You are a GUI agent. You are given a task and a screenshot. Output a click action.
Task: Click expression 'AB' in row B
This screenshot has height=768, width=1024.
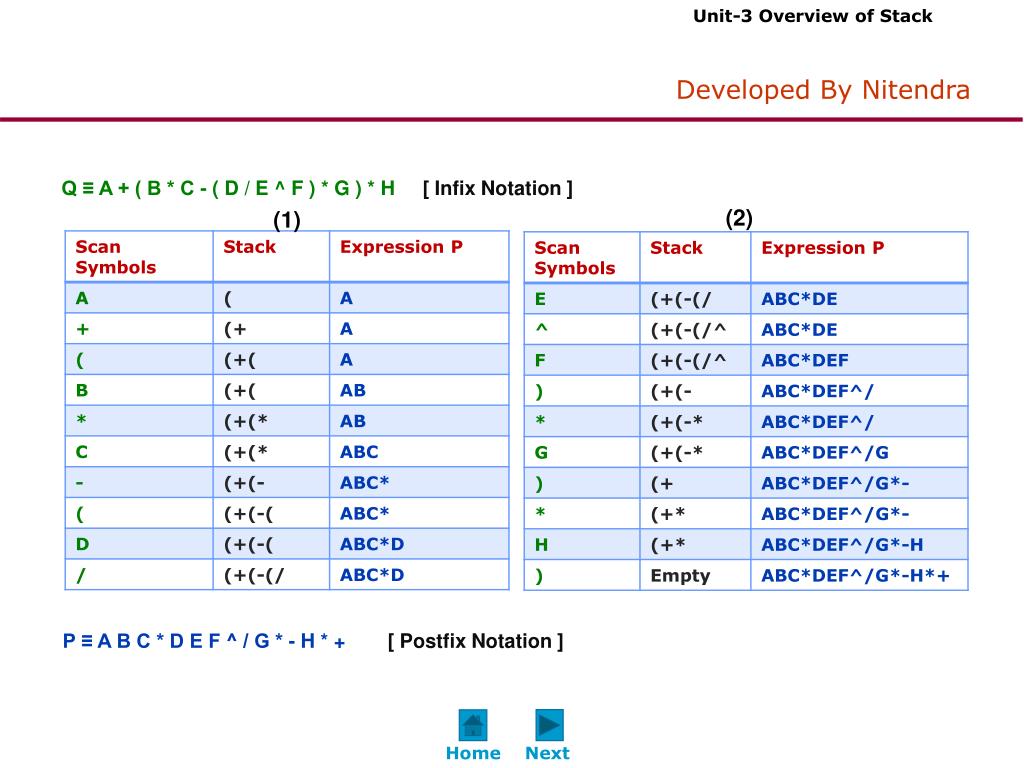[x=353, y=391]
